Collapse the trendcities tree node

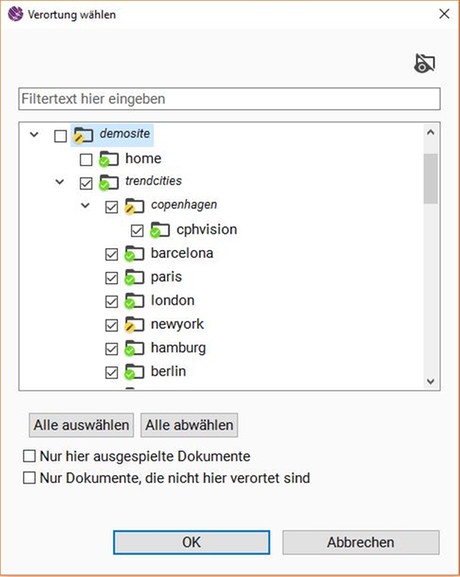[x=60, y=181]
